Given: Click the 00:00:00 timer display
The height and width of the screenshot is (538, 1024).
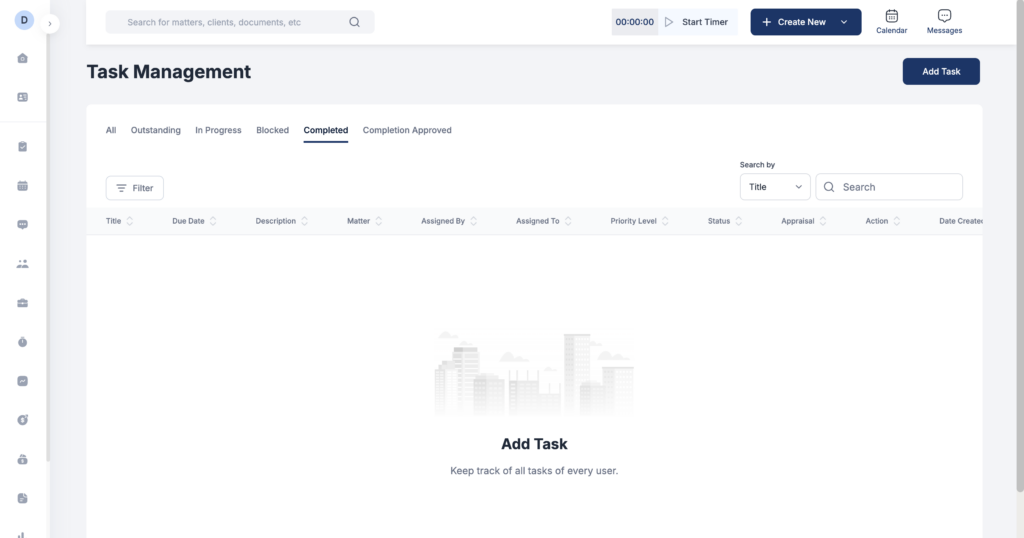Looking at the screenshot, I should pyautogui.click(x=634, y=22).
